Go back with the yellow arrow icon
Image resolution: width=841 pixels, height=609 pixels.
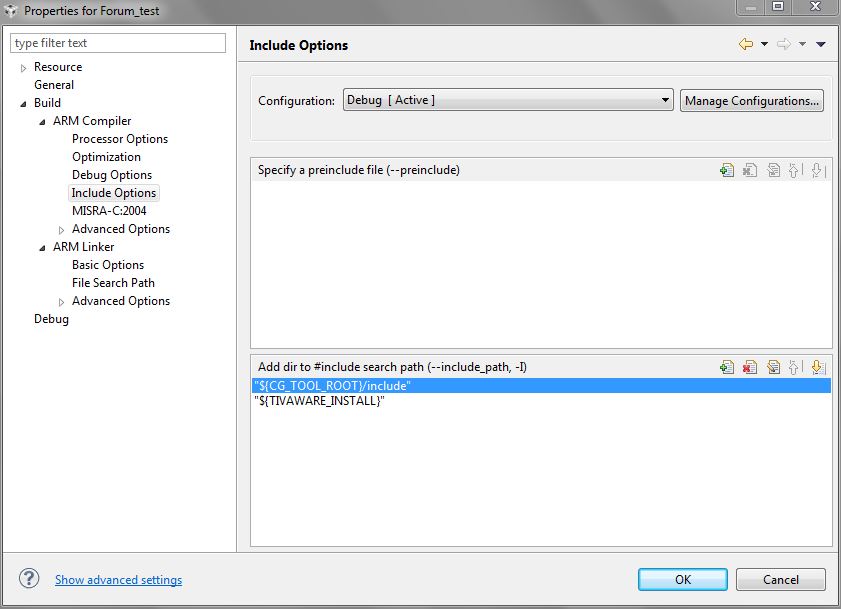tap(746, 44)
